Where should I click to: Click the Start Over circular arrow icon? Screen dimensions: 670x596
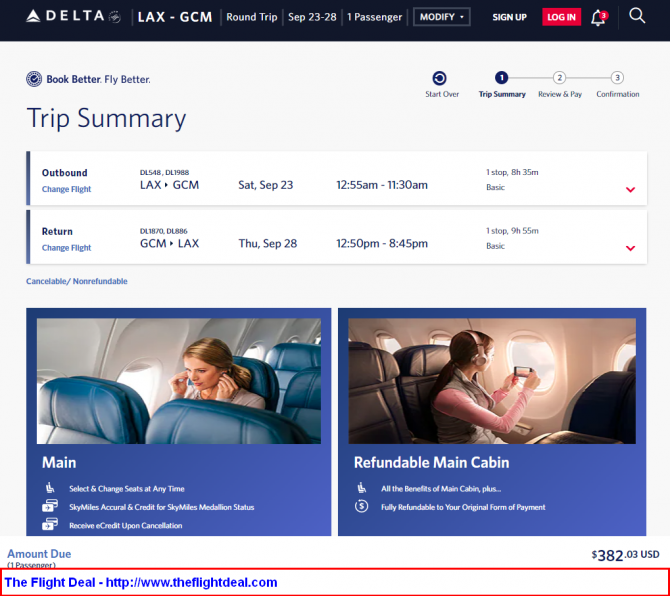pos(439,78)
